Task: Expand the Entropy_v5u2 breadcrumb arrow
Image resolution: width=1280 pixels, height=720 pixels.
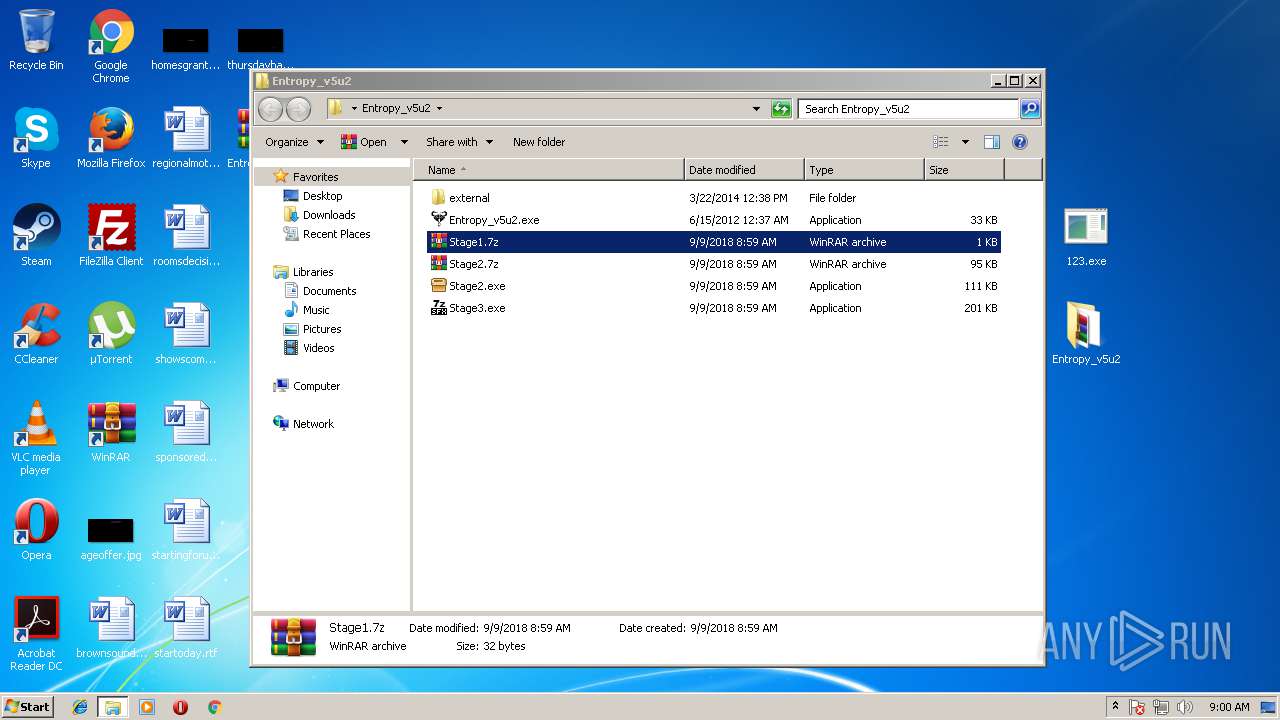Action: pos(439,109)
